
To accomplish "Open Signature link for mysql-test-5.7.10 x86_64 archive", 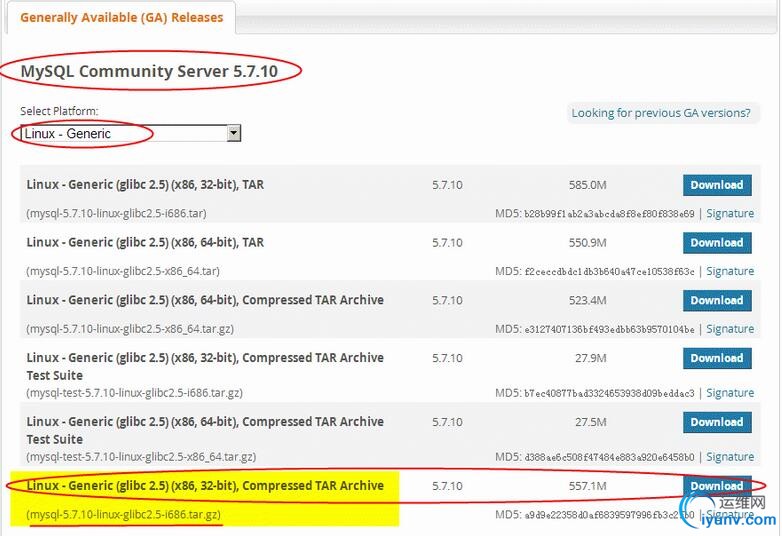I will coord(730,457).
